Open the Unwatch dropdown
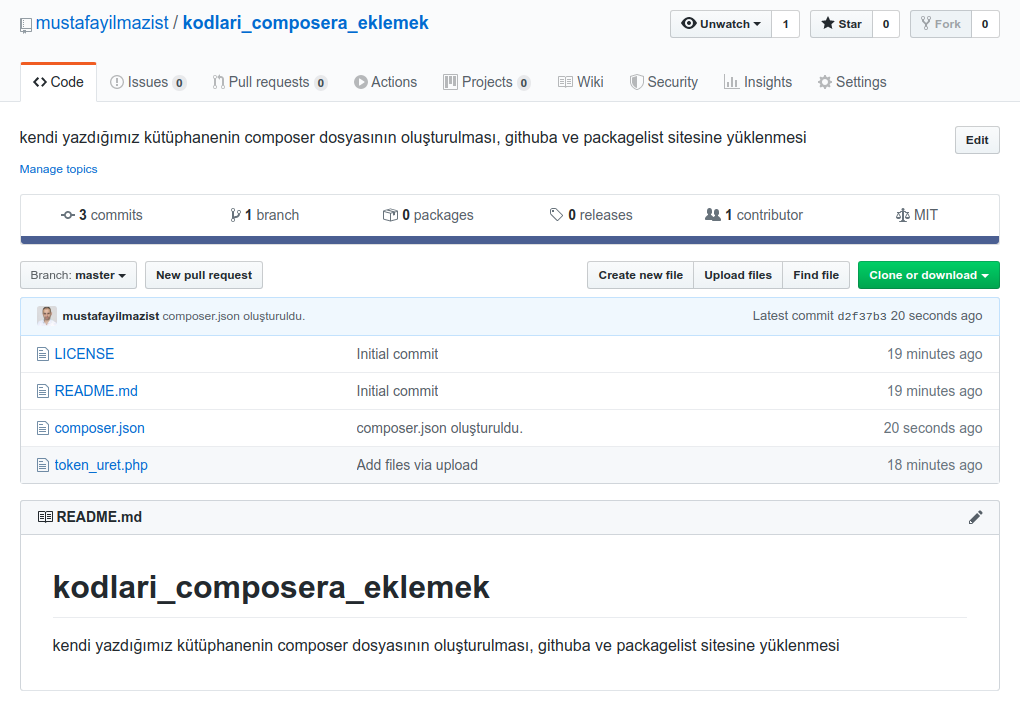This screenshot has width=1020, height=727. point(721,24)
